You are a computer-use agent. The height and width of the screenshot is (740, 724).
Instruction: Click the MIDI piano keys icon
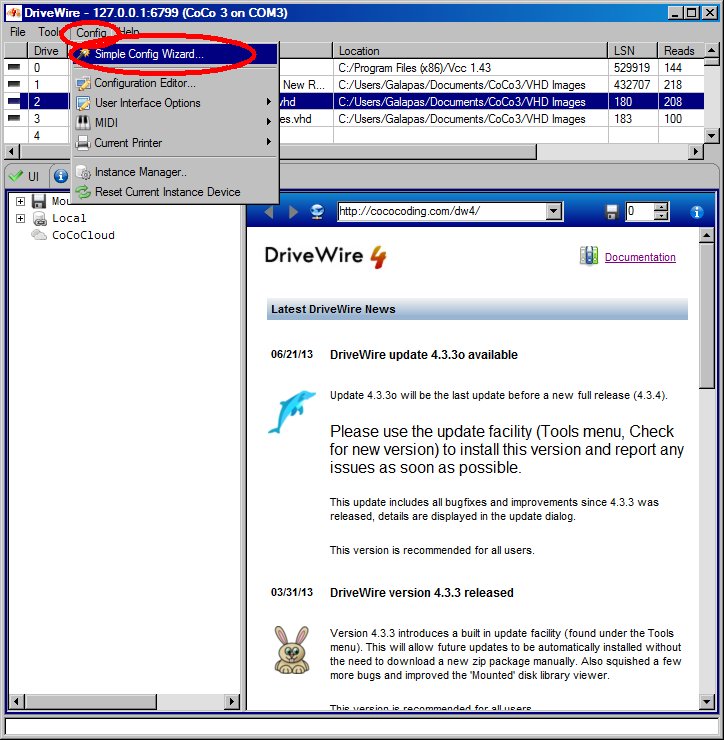84,123
